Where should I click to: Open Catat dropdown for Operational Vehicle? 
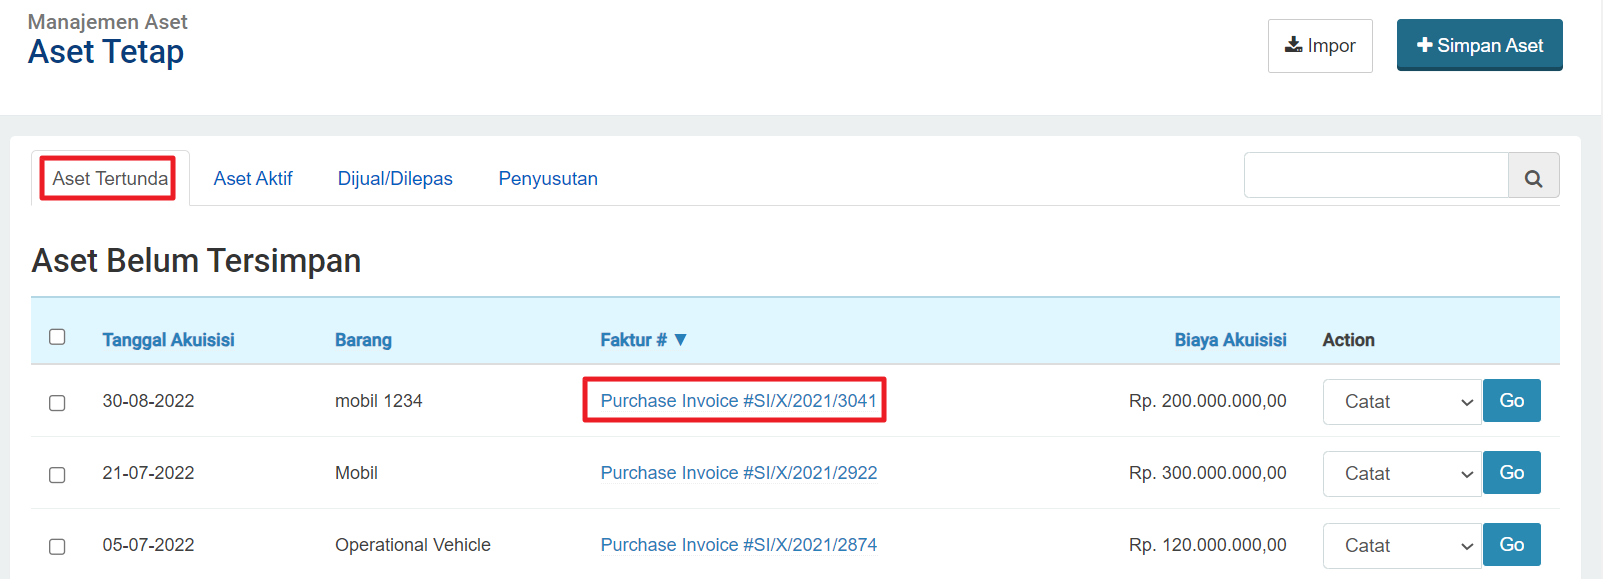point(1402,546)
